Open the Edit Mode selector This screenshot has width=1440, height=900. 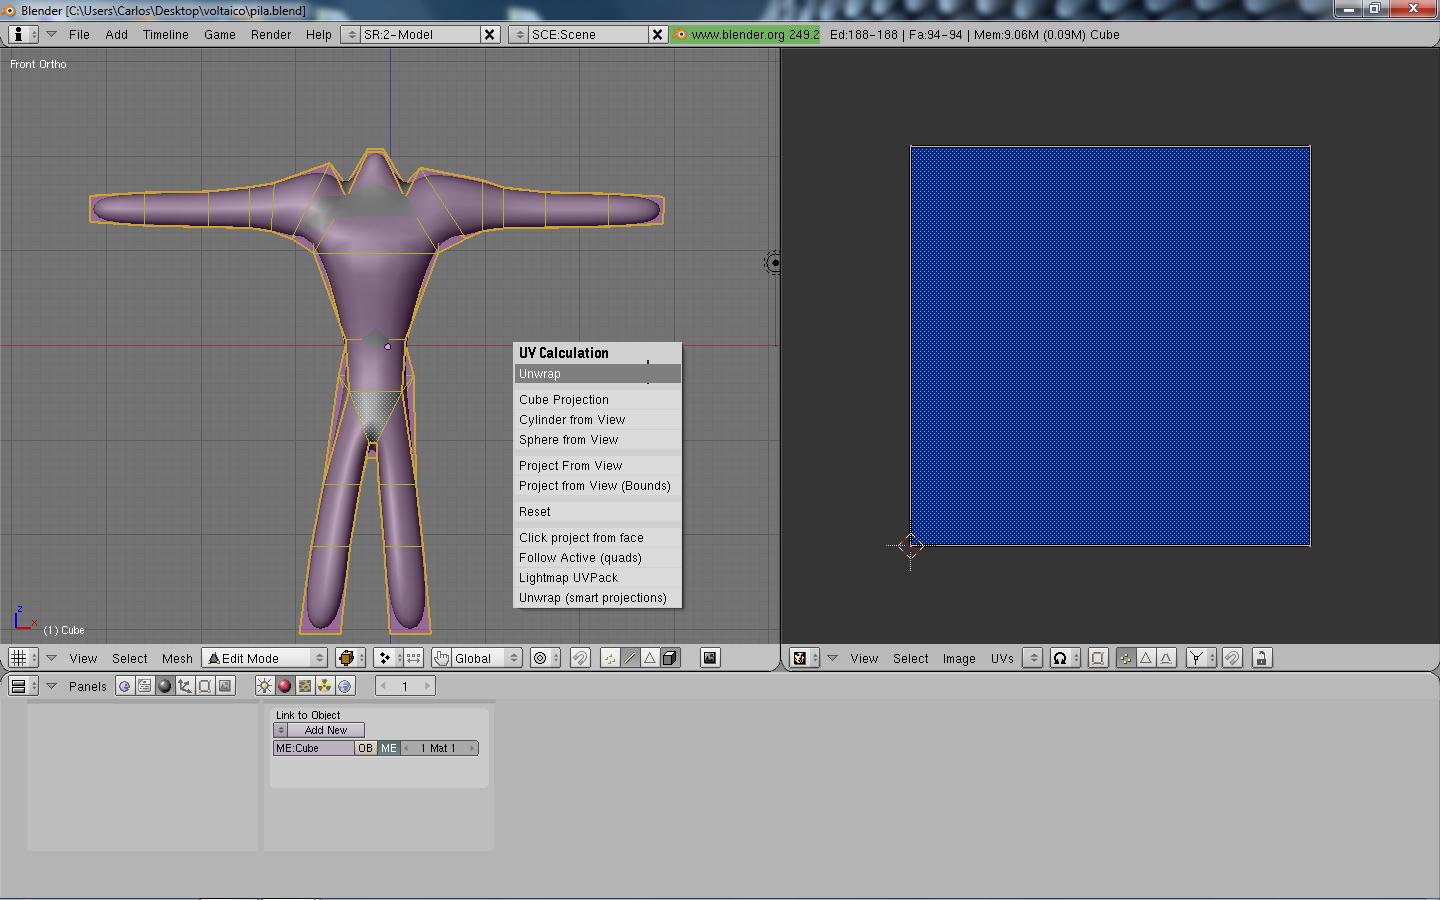(x=265, y=658)
